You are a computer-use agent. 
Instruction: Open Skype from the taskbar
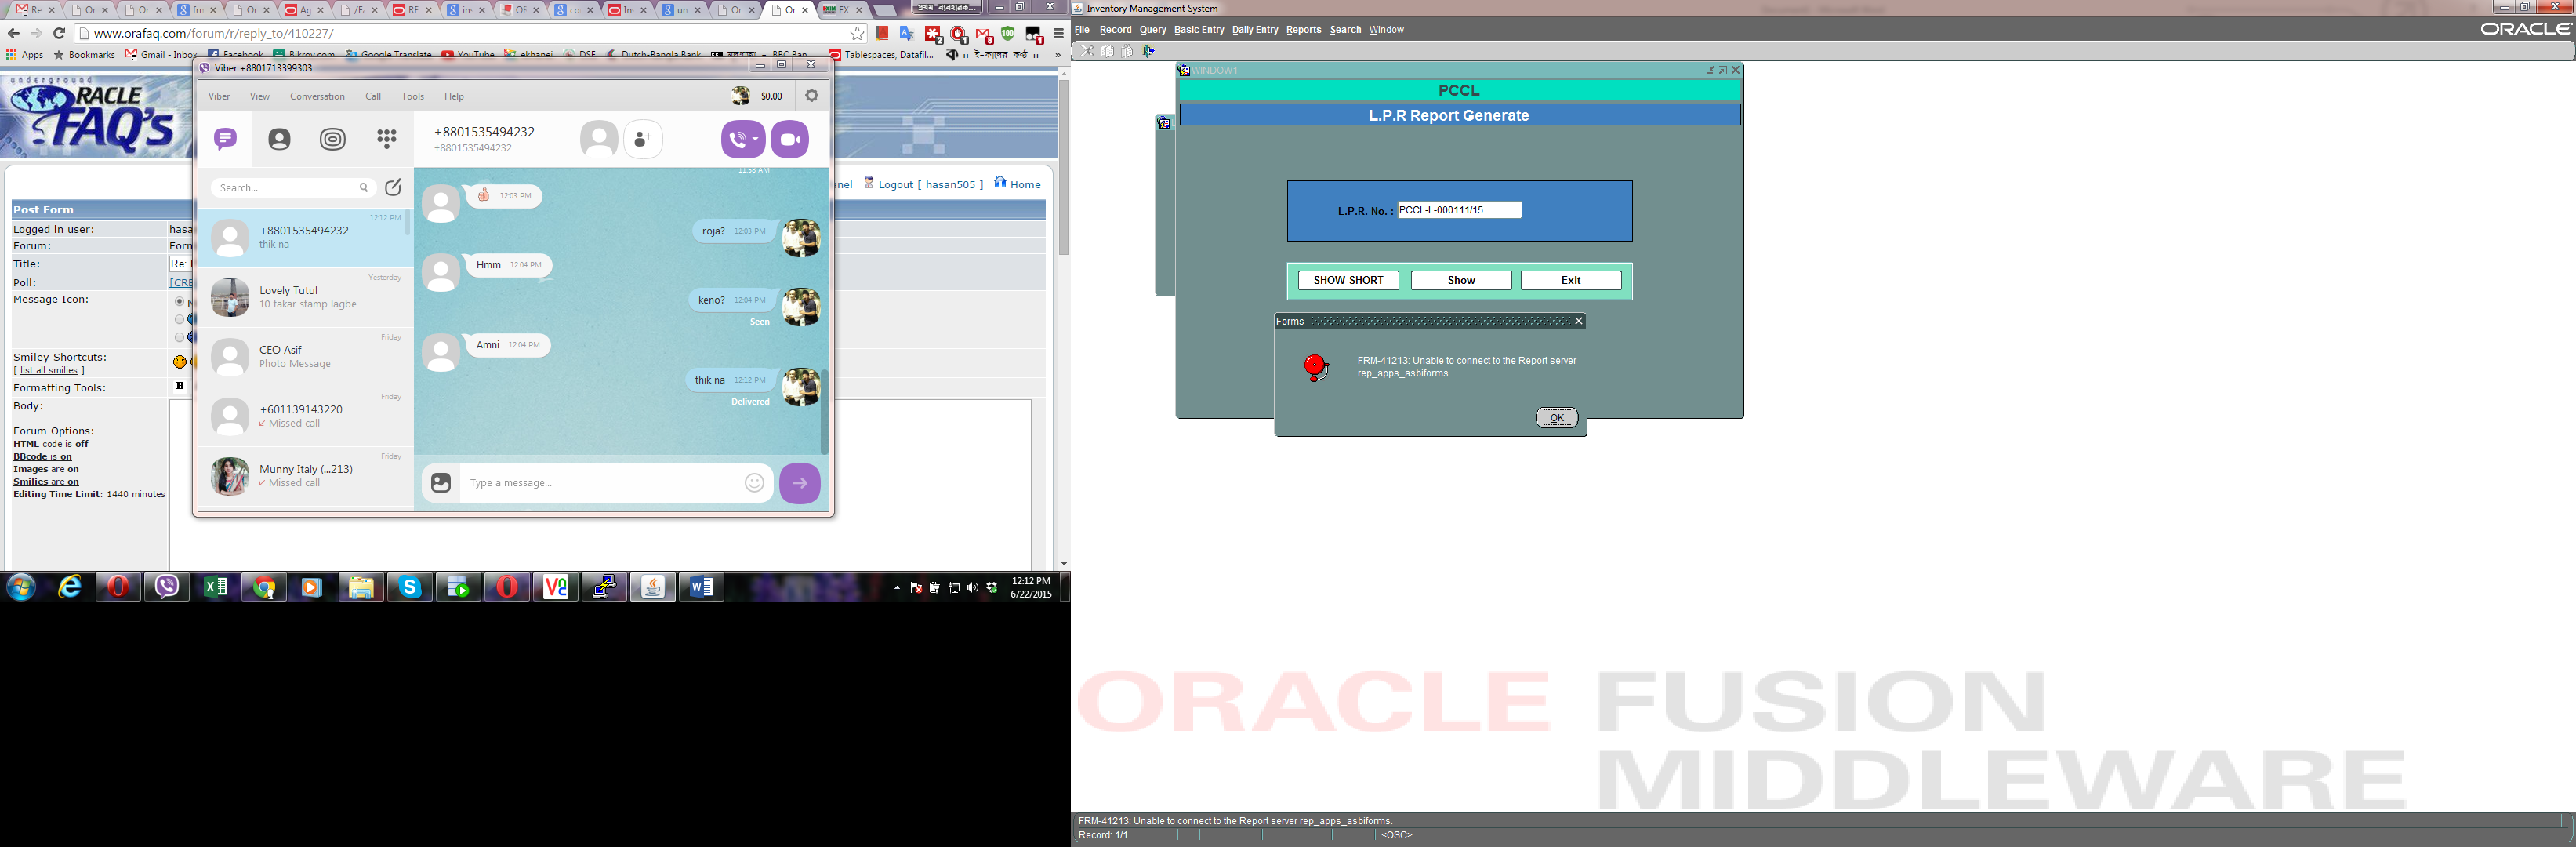tap(410, 587)
